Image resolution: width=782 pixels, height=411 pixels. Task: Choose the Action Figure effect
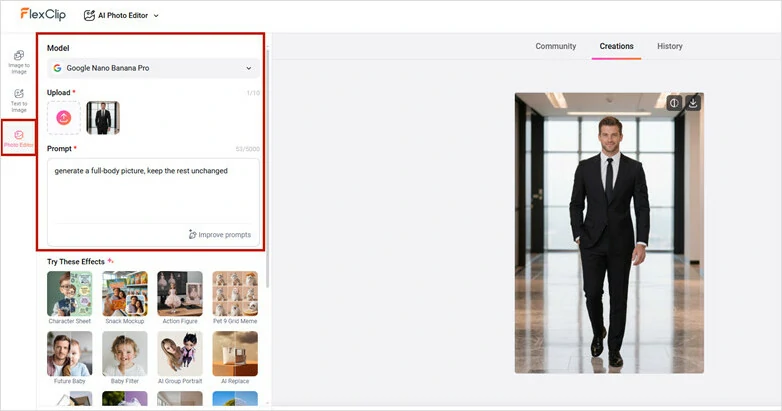click(x=180, y=298)
